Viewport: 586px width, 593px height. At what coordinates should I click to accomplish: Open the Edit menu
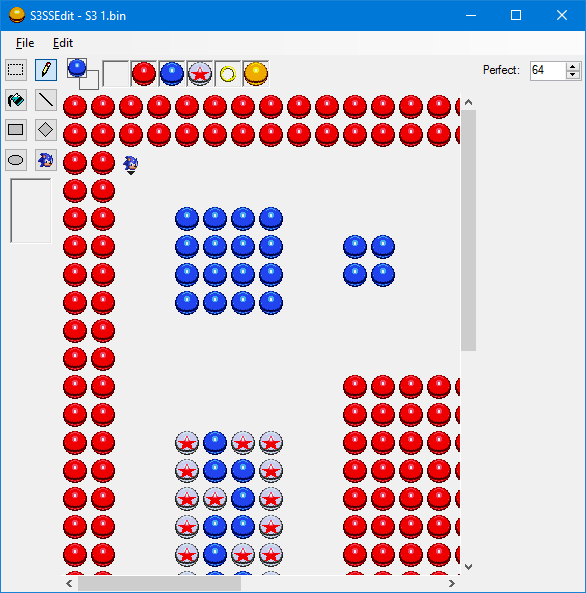pos(63,43)
